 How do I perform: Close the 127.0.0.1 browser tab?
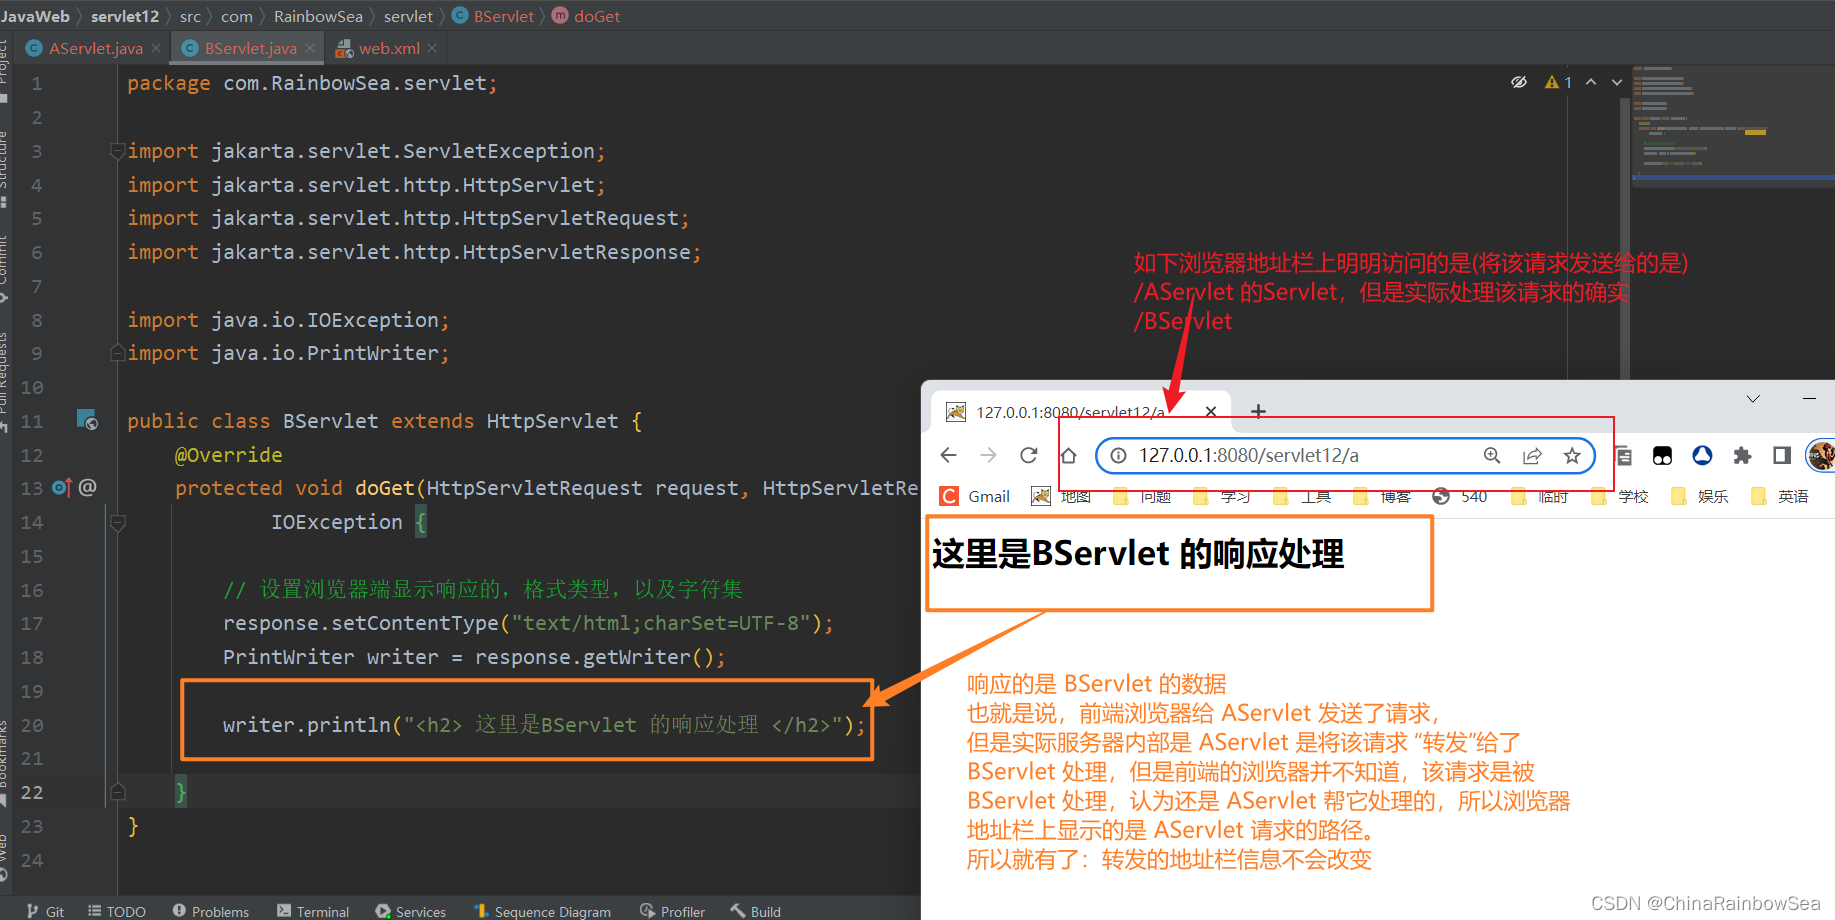click(1211, 411)
